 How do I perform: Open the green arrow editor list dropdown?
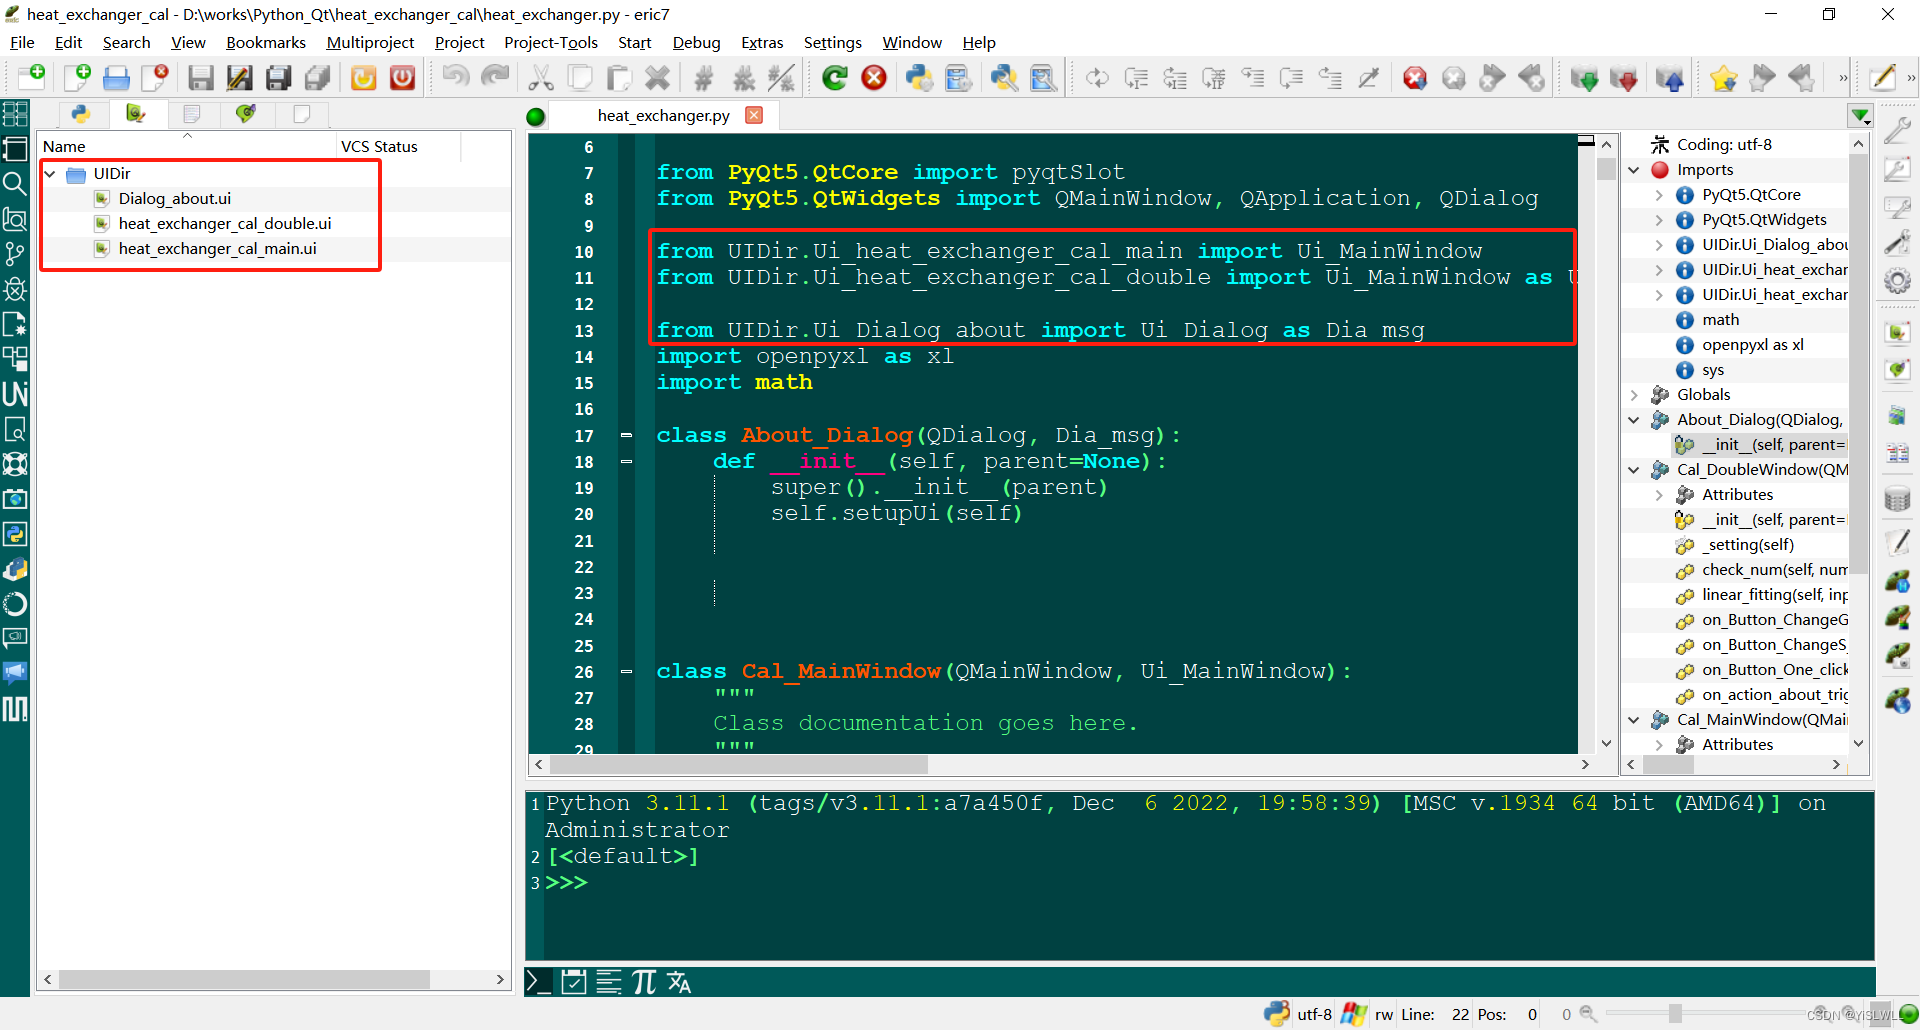coord(1860,116)
